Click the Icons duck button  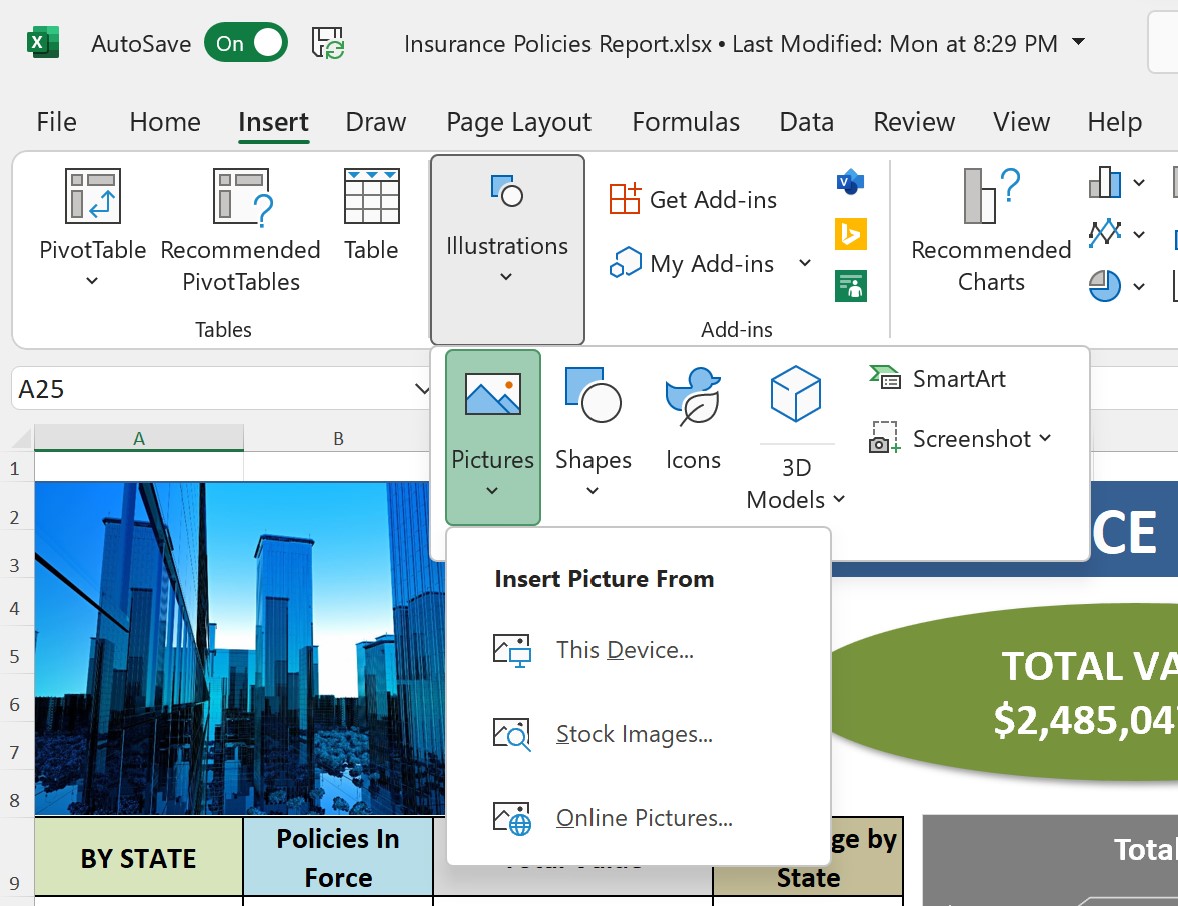click(x=693, y=420)
